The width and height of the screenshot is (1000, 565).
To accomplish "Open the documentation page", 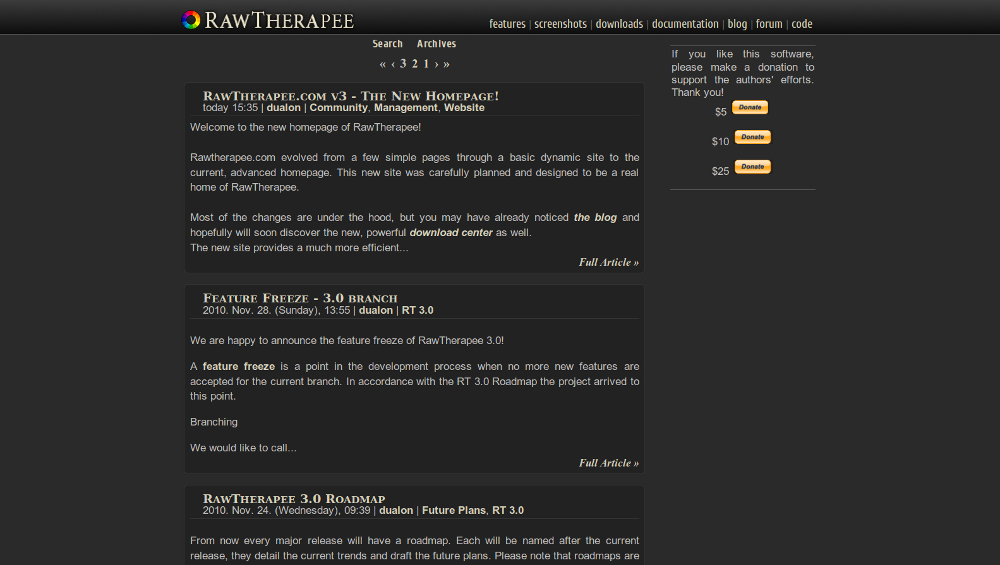I will pyautogui.click(x=684, y=24).
